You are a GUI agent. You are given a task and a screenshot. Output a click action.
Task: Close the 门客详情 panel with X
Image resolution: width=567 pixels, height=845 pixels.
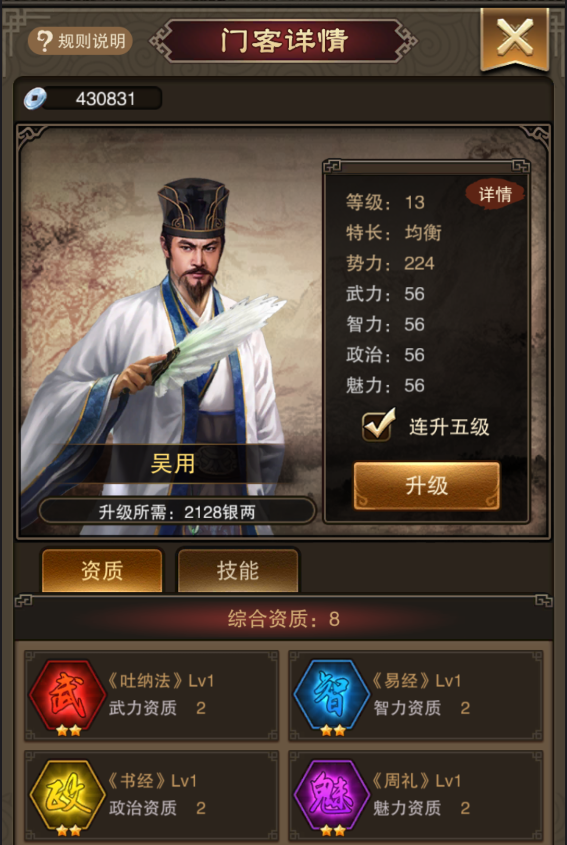tap(515, 38)
